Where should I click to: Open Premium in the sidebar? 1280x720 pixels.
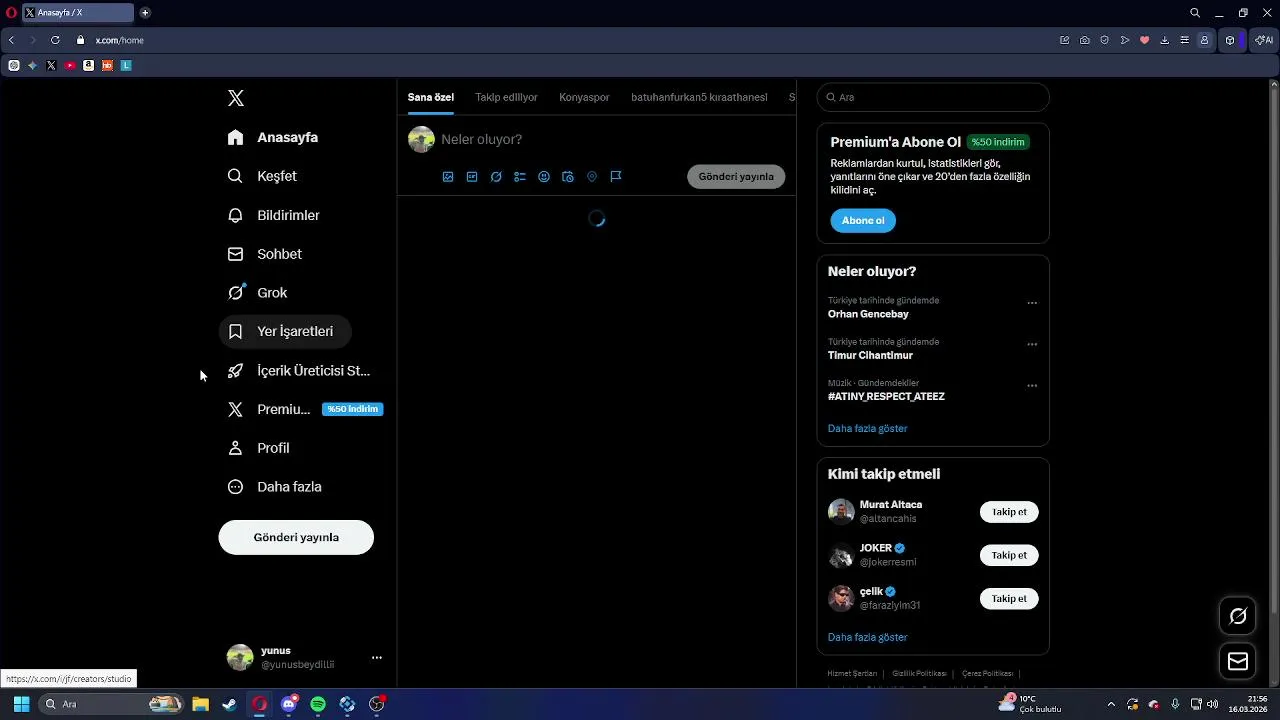pyautogui.click(x=305, y=409)
